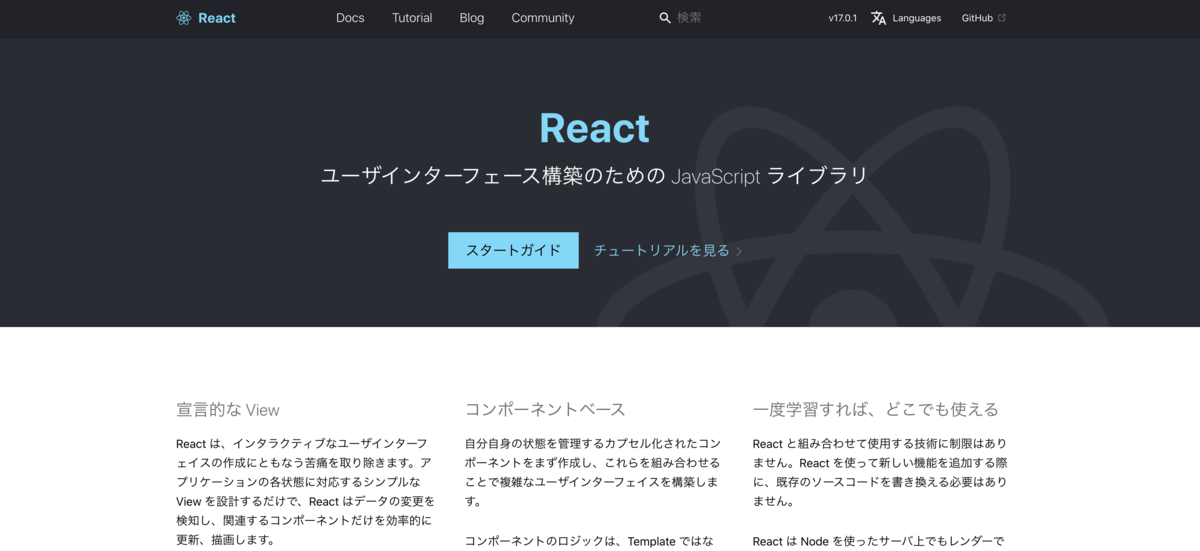Click the スタートガイド button
The image size is (1200, 551).
513,250
